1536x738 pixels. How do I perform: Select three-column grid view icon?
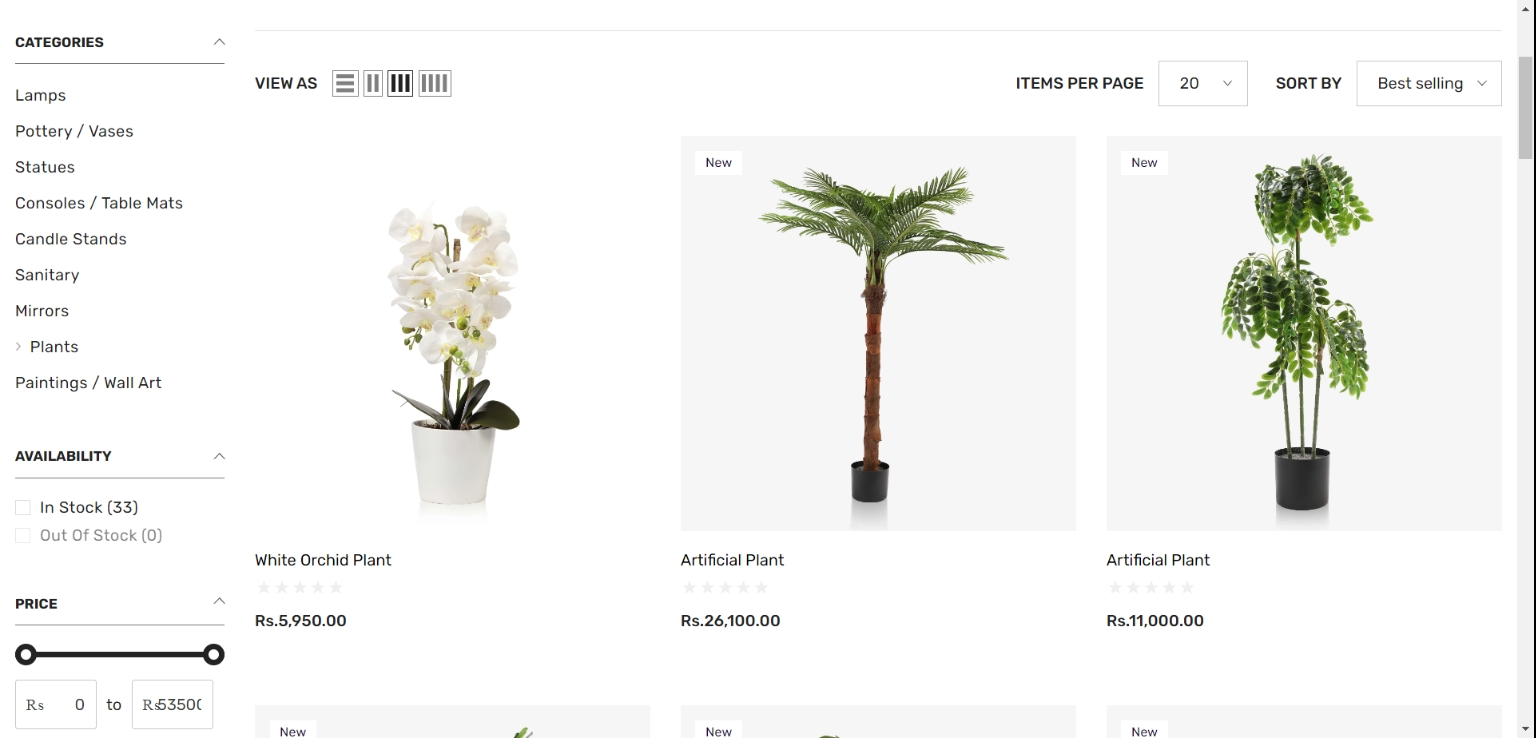[x=400, y=84]
